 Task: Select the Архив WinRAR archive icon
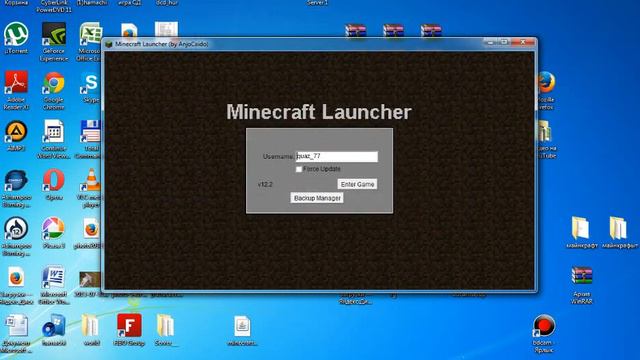[582, 277]
